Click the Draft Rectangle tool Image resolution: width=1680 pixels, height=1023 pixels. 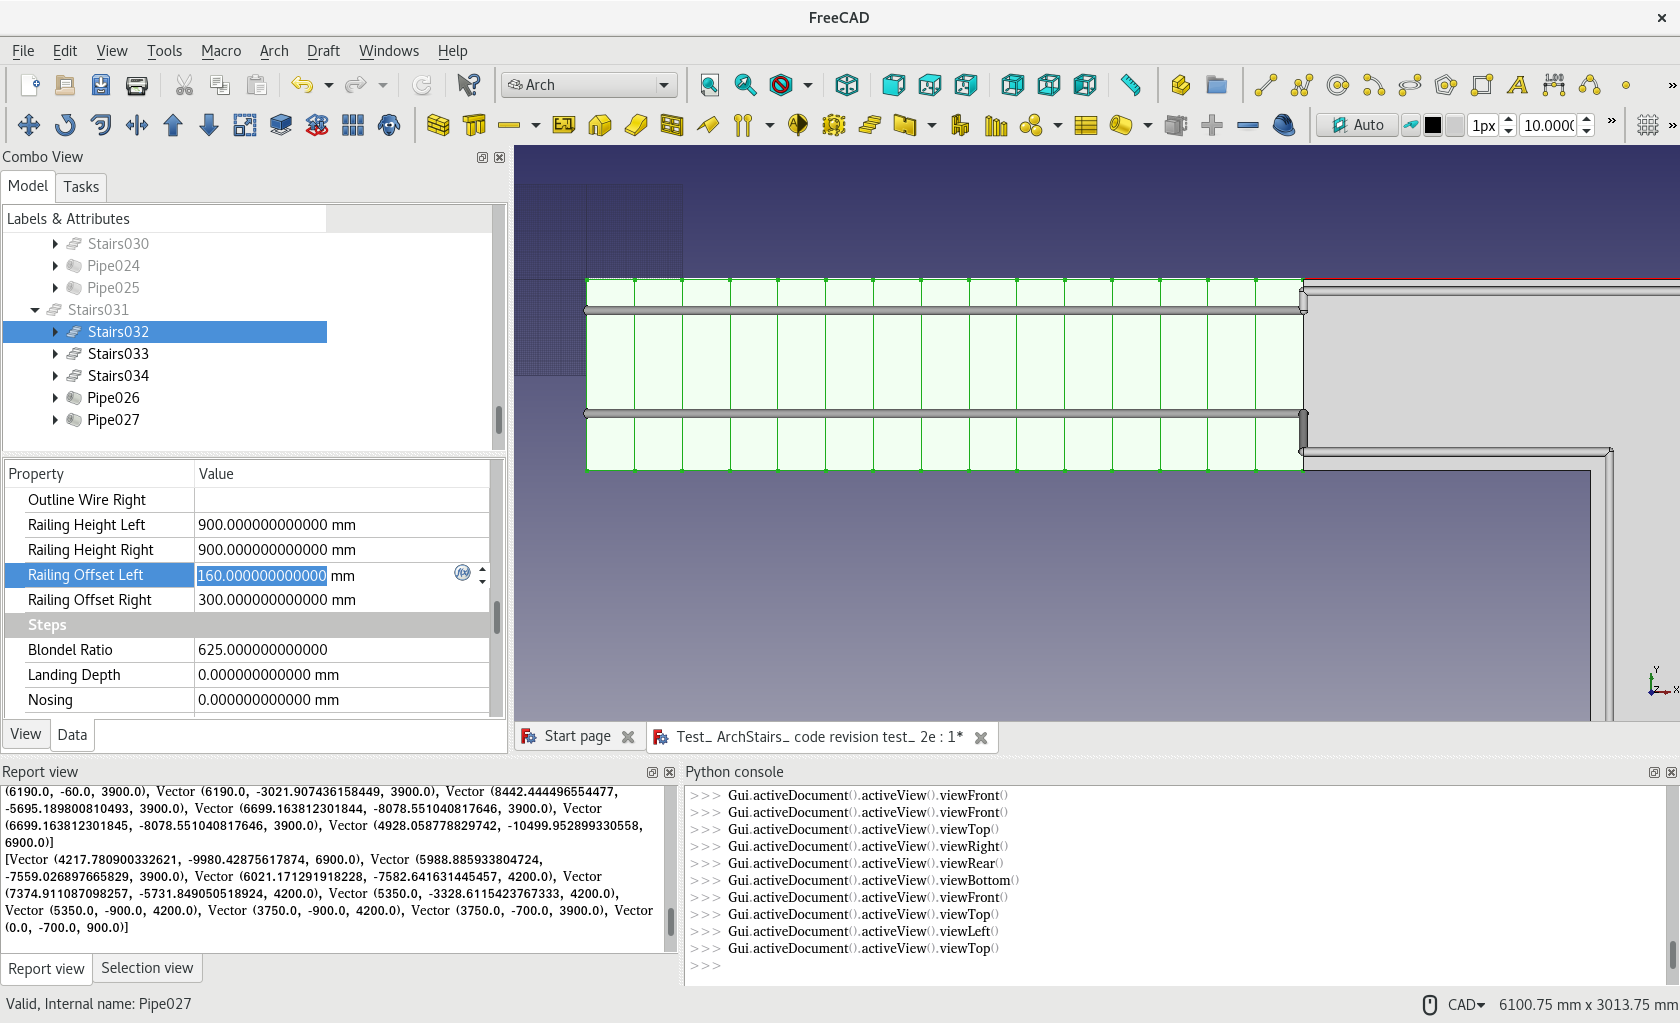pos(1481,85)
